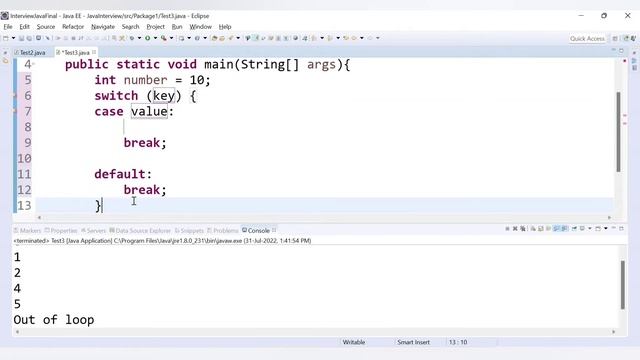Open the Project menu
Image resolution: width=640 pixels, height=360 pixels.
156,27
